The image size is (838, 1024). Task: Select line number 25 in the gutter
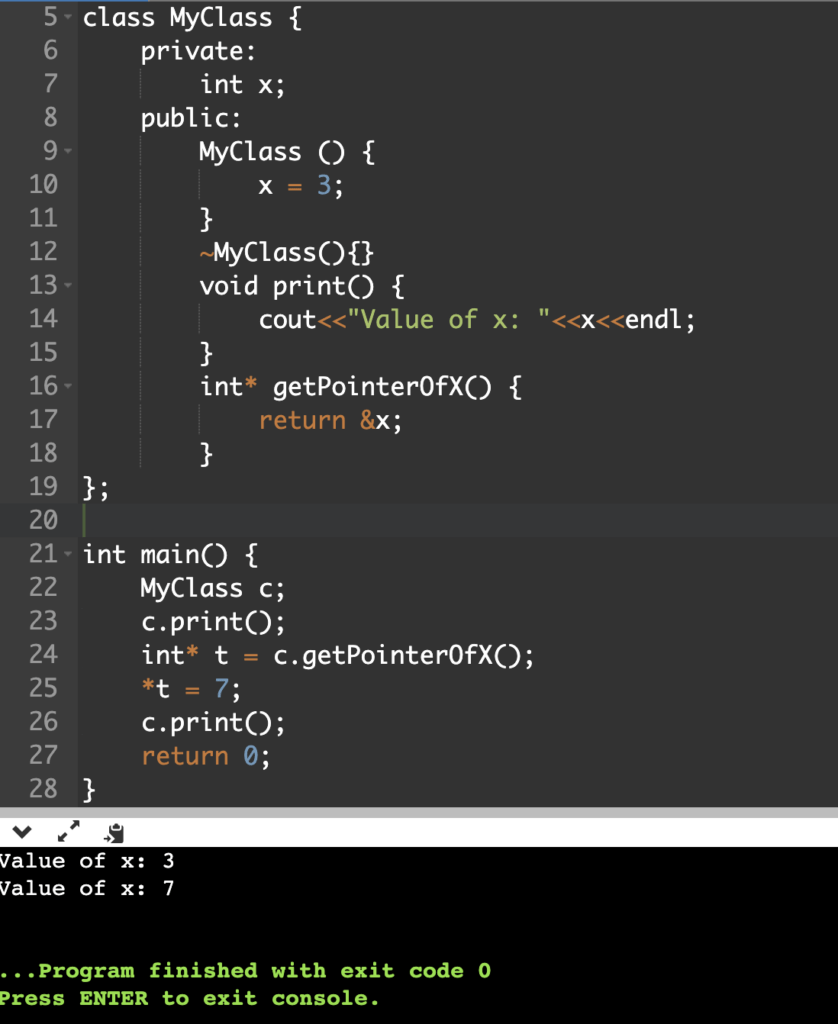pyautogui.click(x=44, y=688)
